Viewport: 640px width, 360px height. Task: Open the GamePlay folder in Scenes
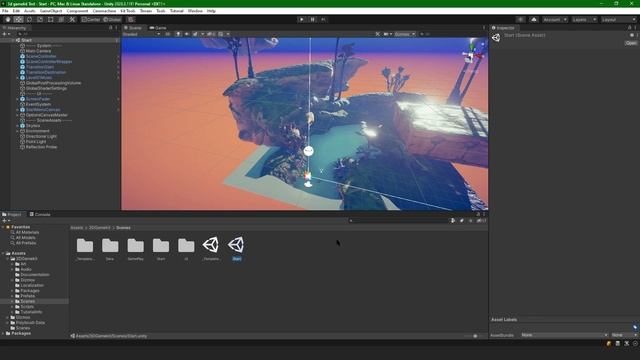coord(136,245)
